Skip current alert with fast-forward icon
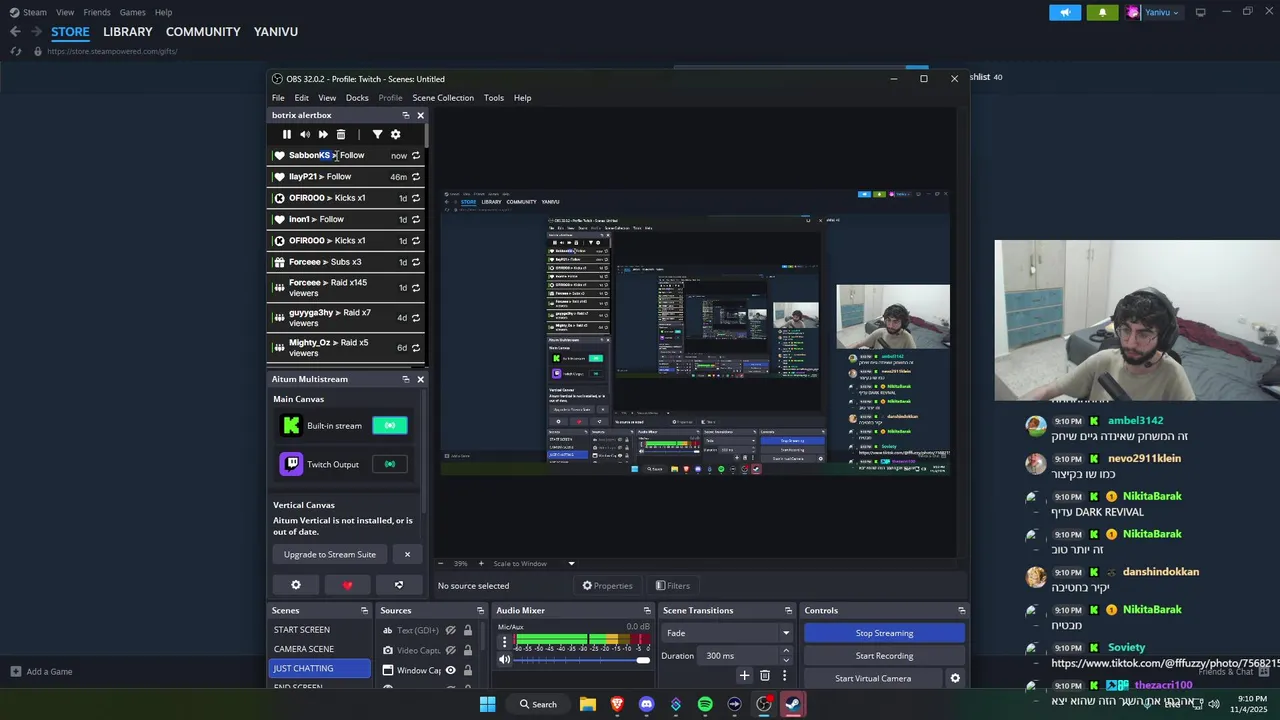Viewport: 1280px width, 720px height. click(323, 134)
